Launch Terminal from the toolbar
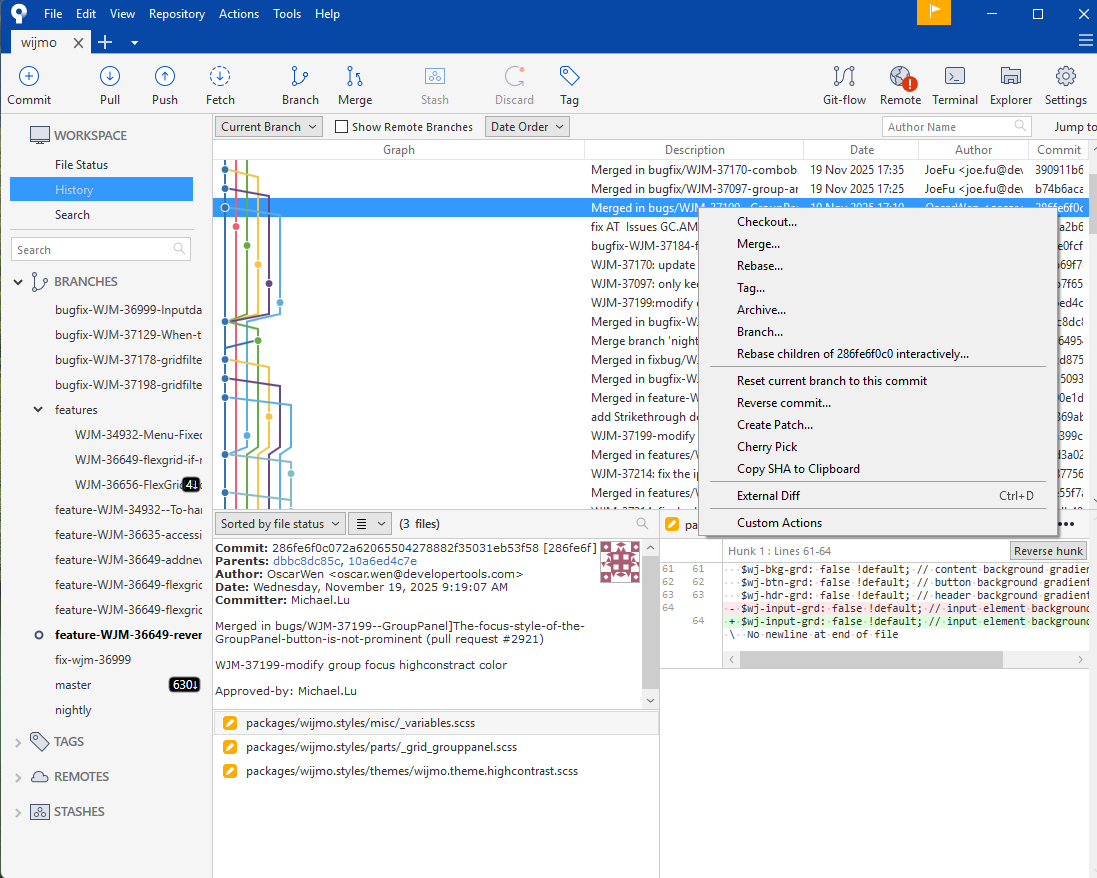The height and width of the screenshot is (878, 1097). tap(954, 85)
